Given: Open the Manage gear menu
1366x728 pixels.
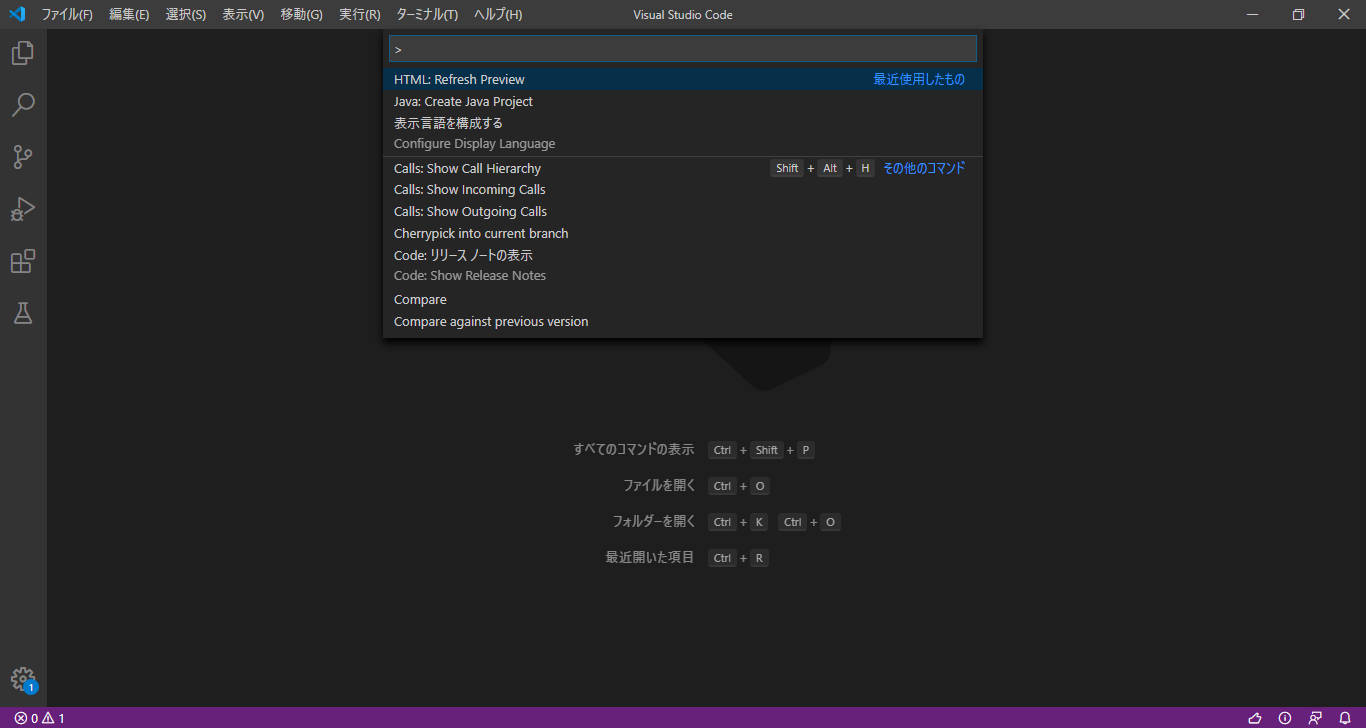Looking at the screenshot, I should click(23, 680).
